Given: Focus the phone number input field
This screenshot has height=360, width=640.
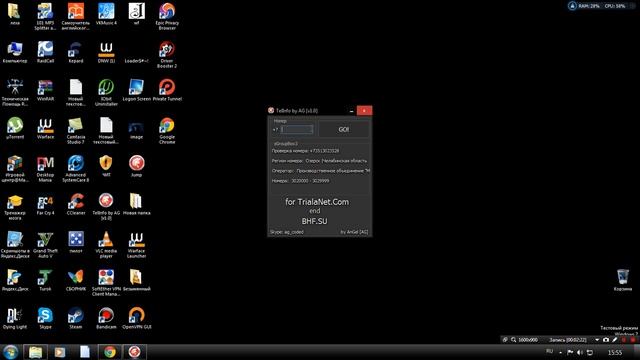Looking at the screenshot, I should 297,129.
